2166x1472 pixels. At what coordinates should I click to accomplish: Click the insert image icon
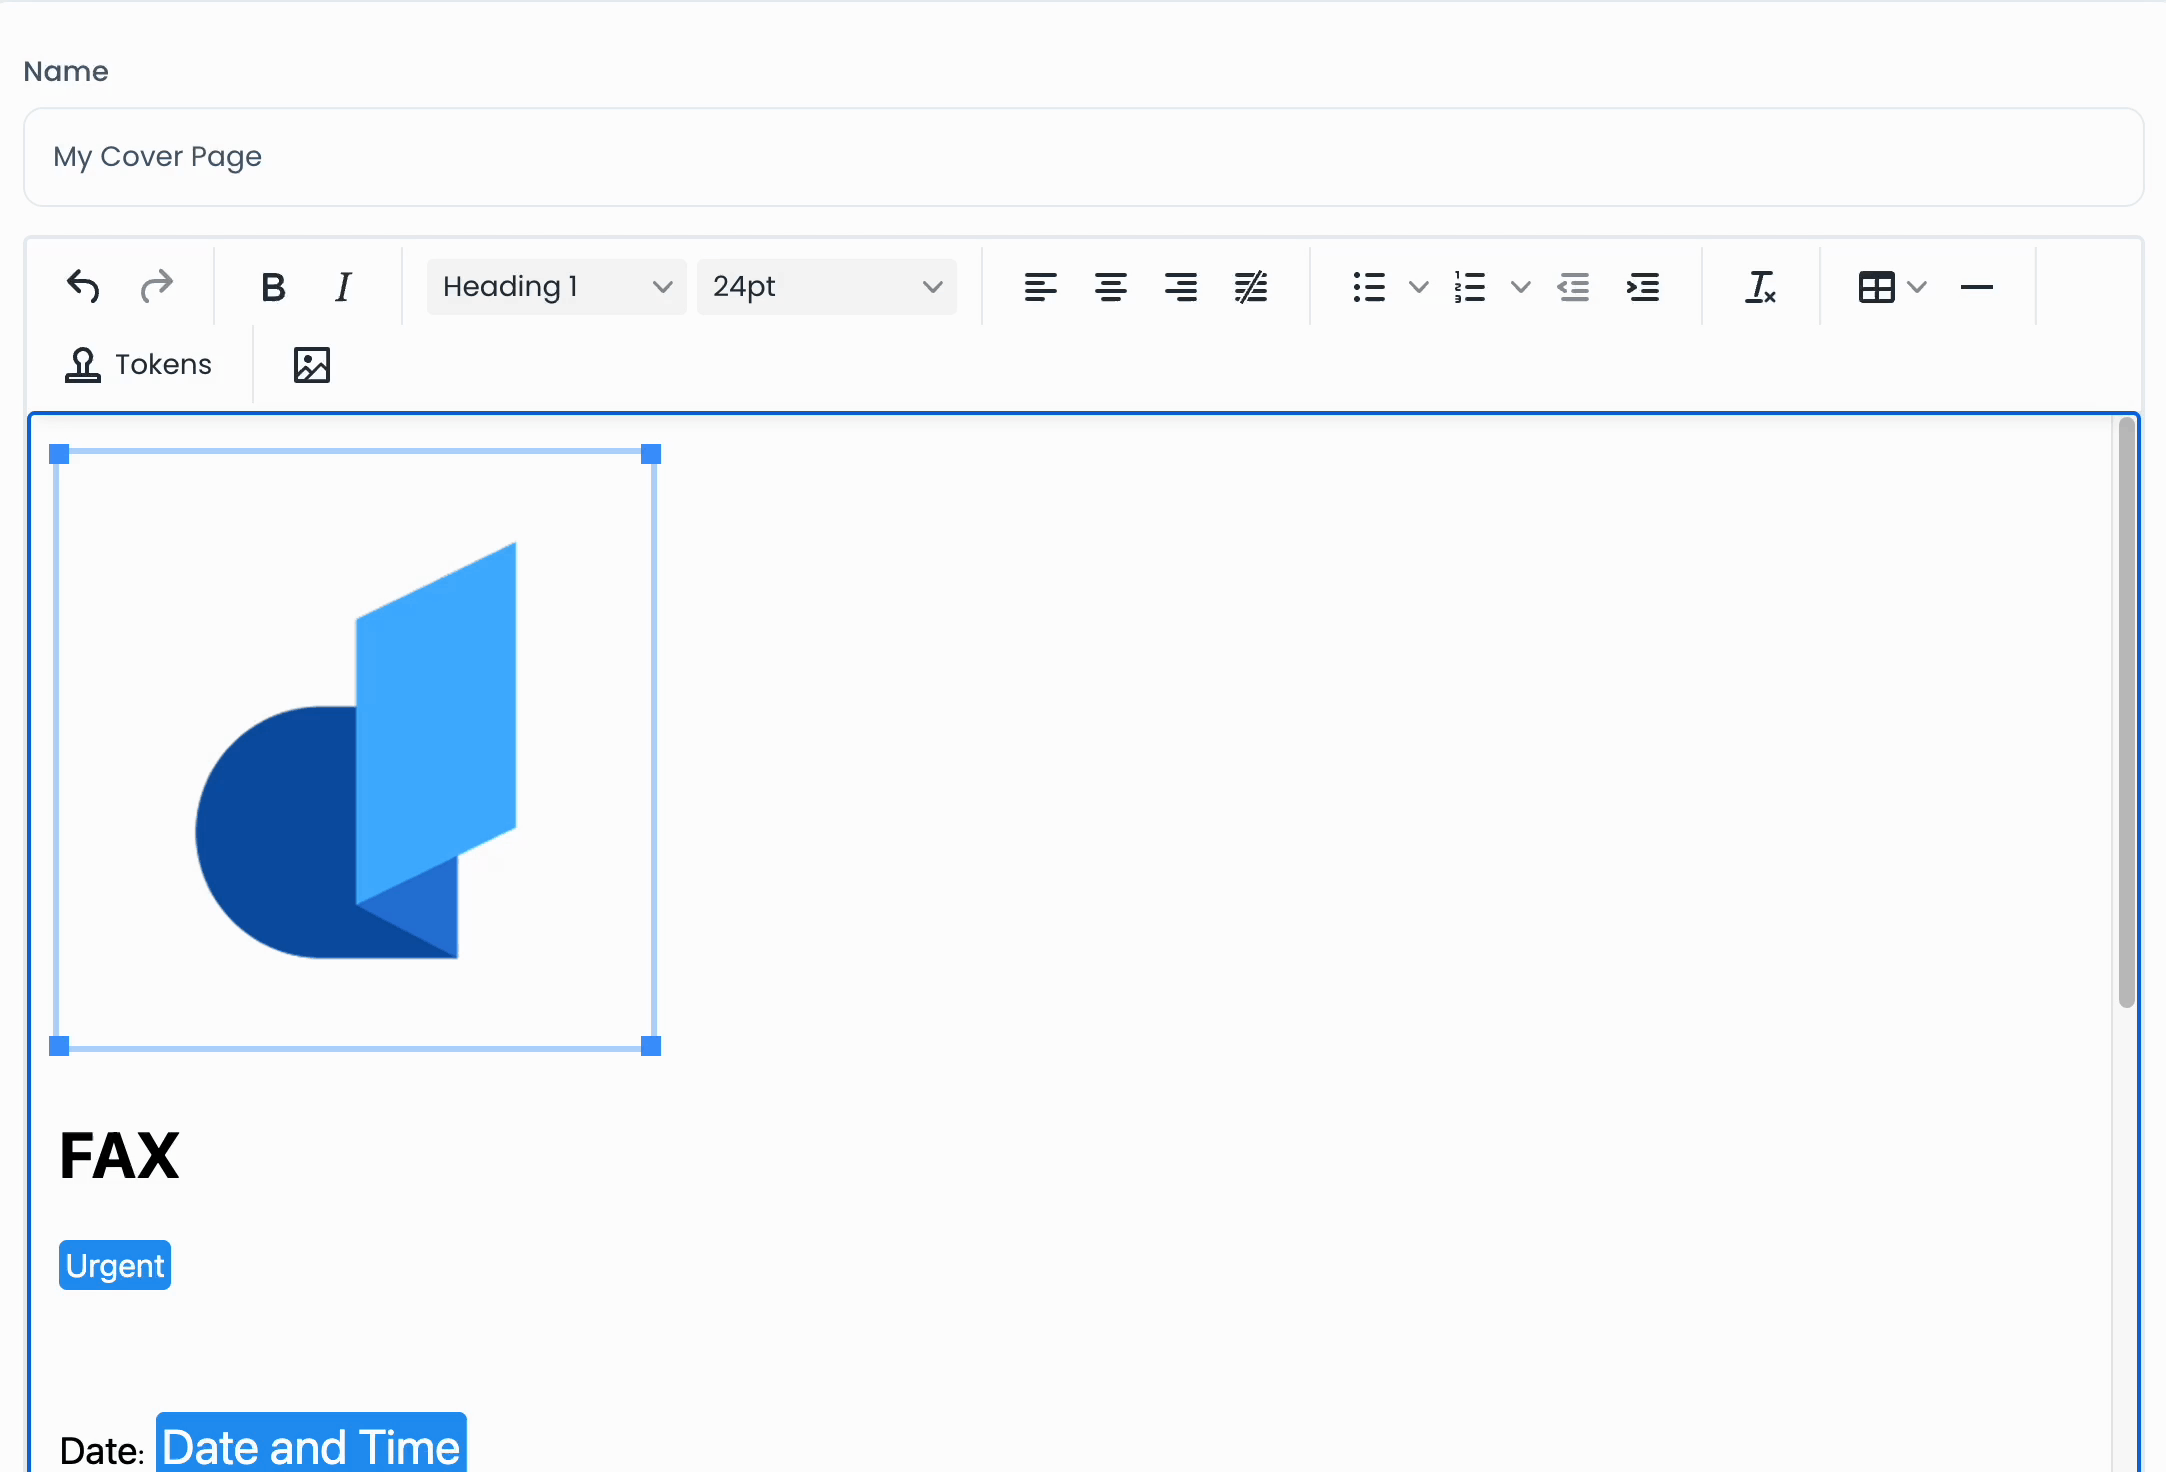click(x=312, y=365)
